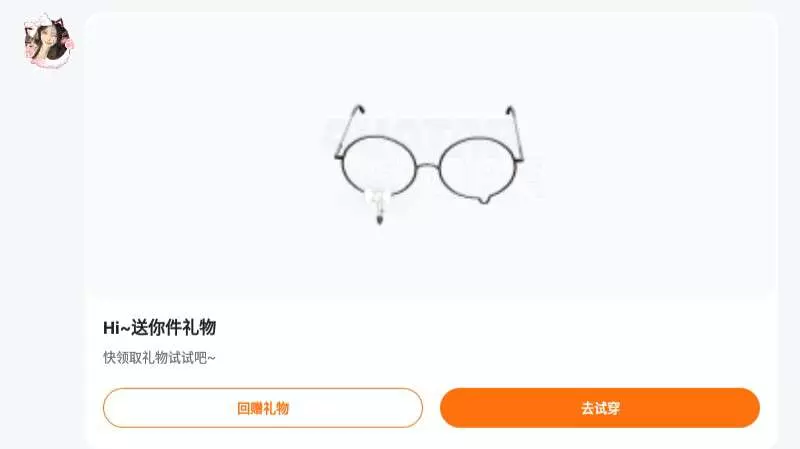Open the sender's cat-ear avatar
800x449 pixels.
[48, 41]
